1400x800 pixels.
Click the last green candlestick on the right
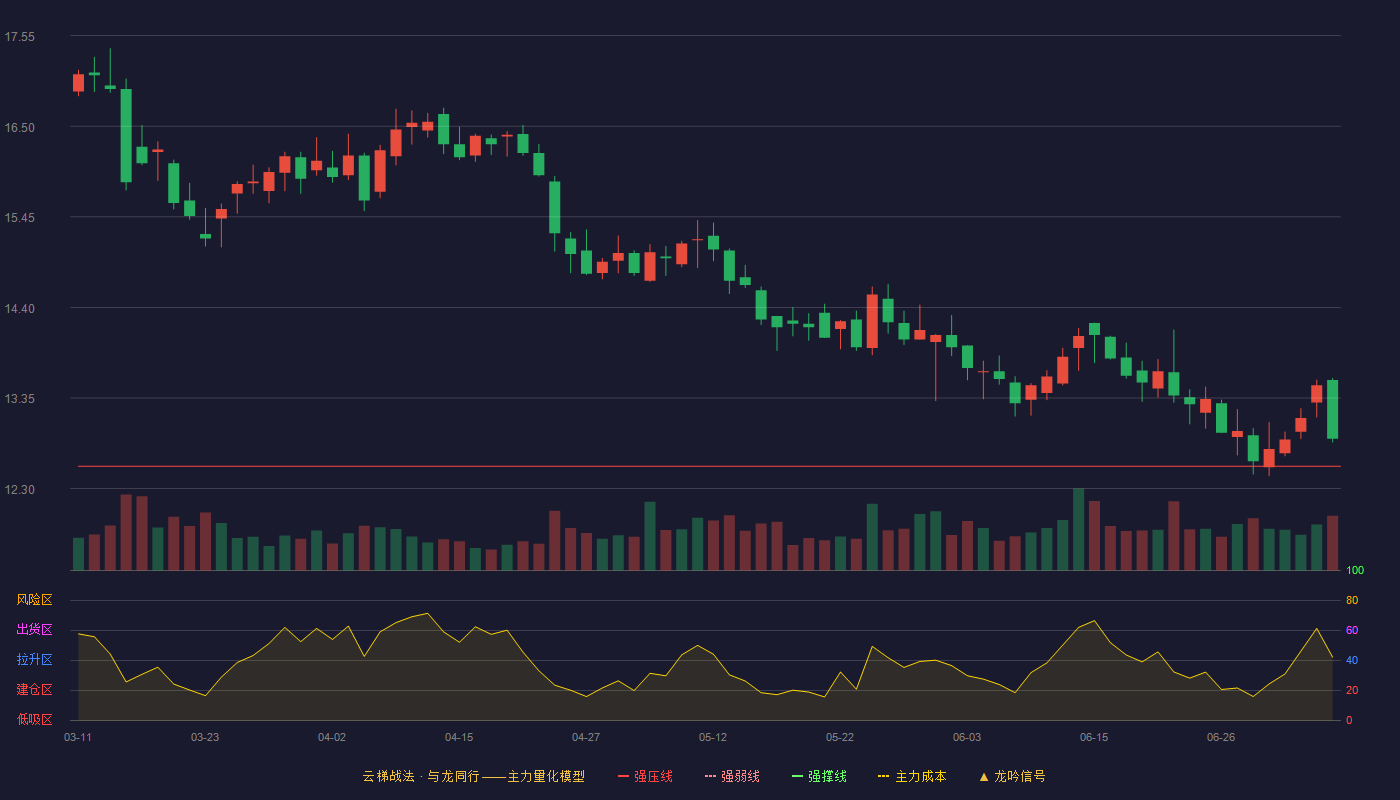coord(1332,409)
